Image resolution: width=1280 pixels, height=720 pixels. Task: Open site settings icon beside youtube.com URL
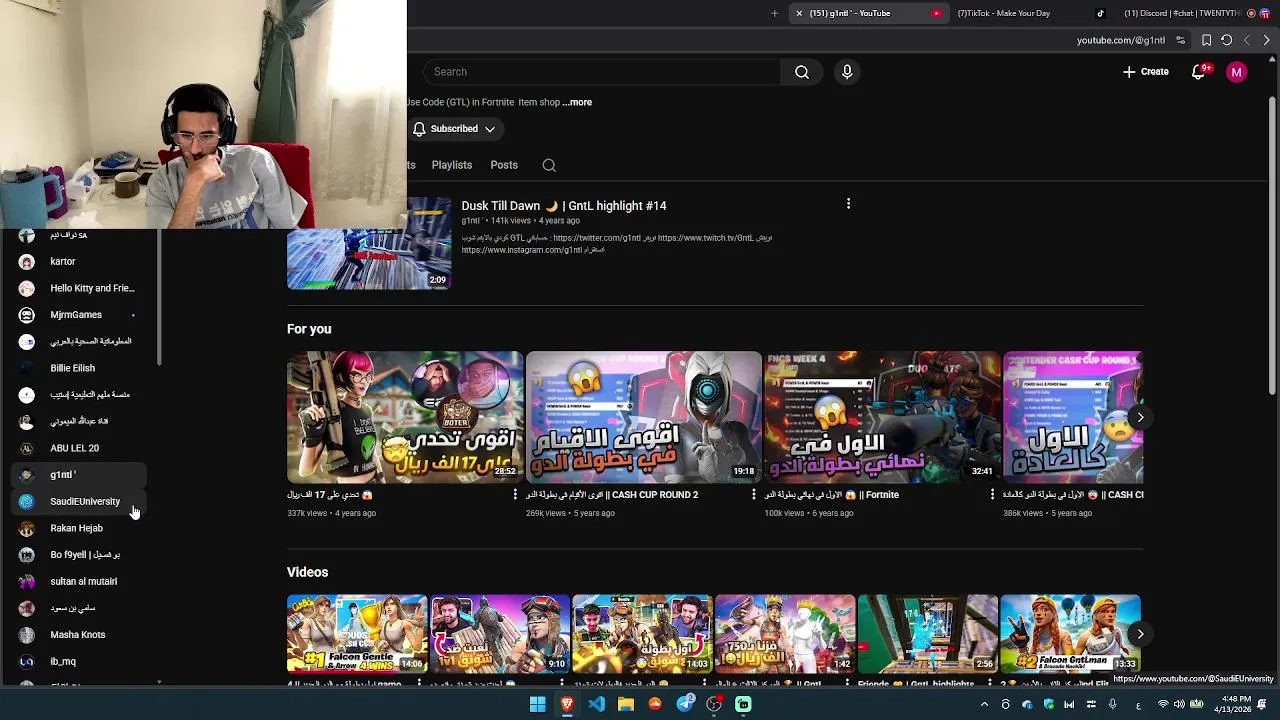pos(1181,40)
